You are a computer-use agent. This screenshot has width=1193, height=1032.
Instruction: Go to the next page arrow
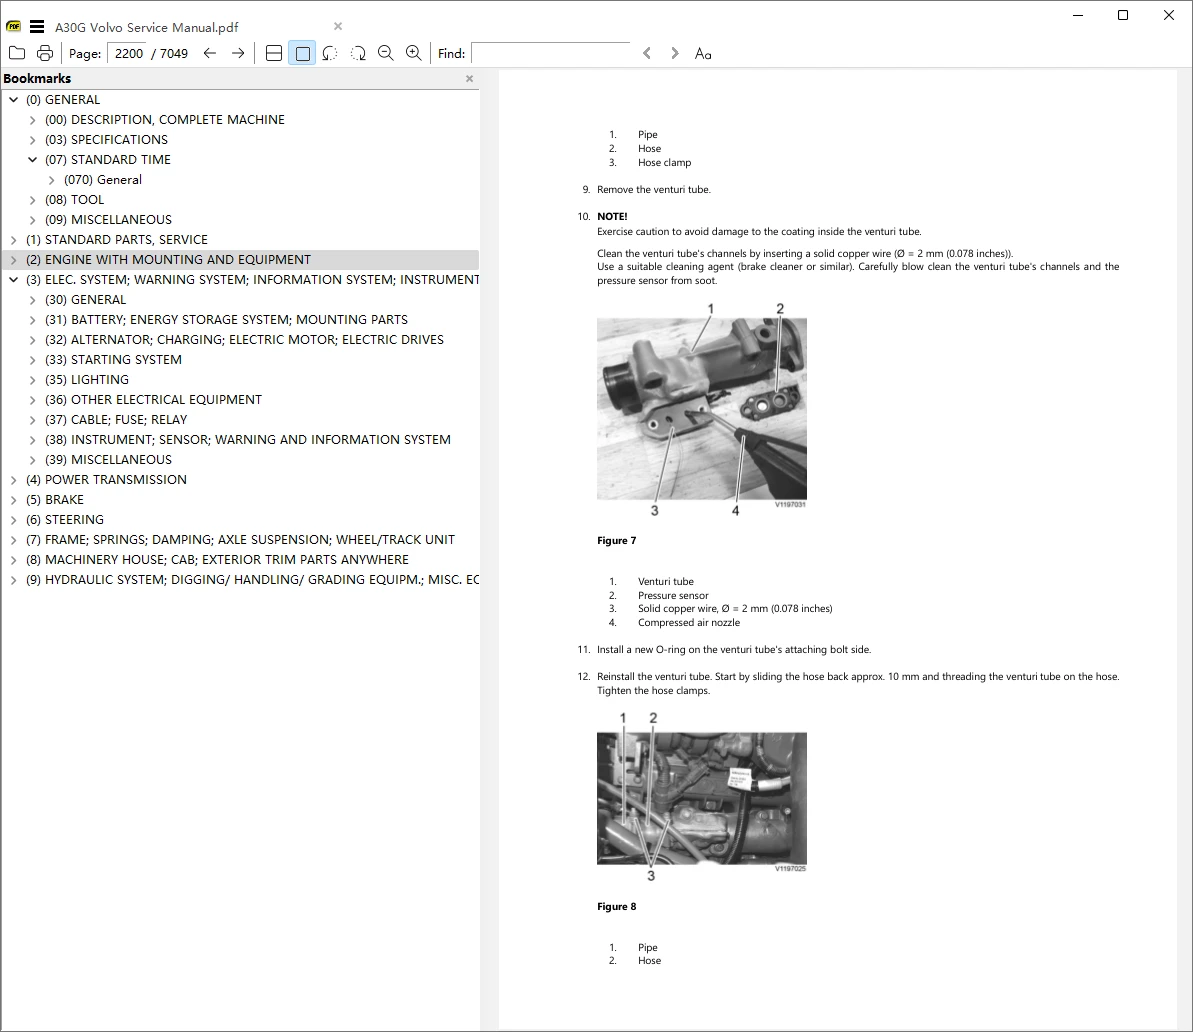[238, 53]
